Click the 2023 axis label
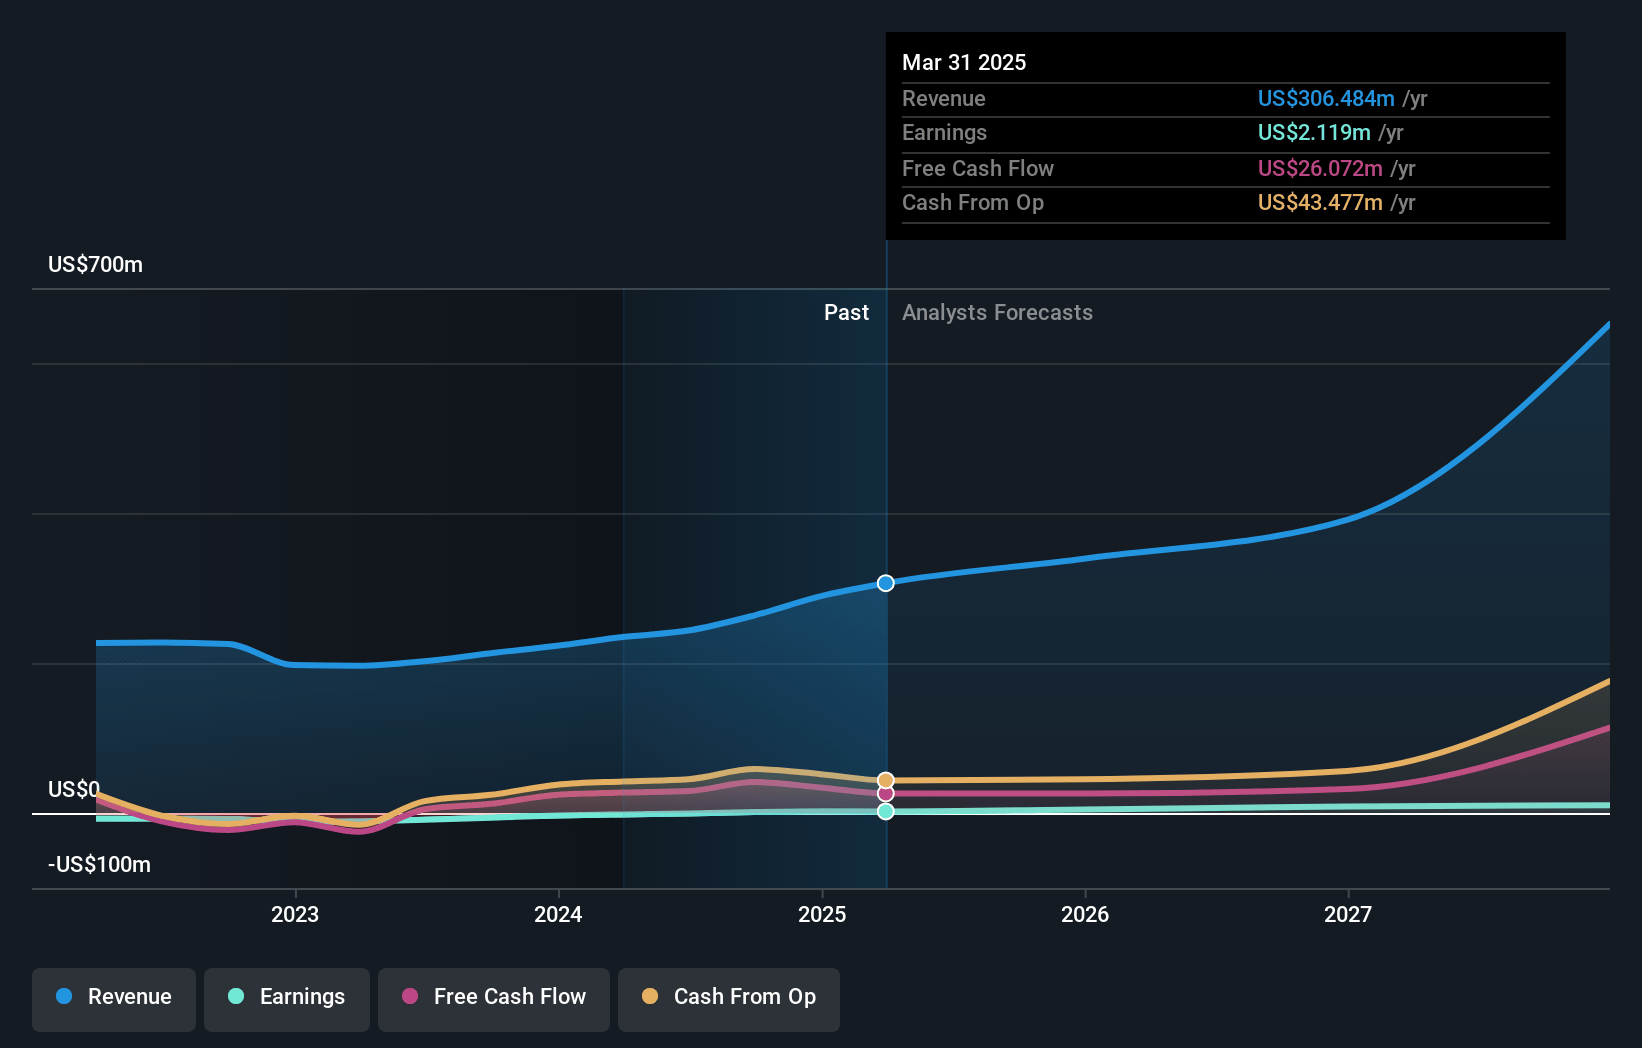This screenshot has height=1048, width=1642. [295, 914]
